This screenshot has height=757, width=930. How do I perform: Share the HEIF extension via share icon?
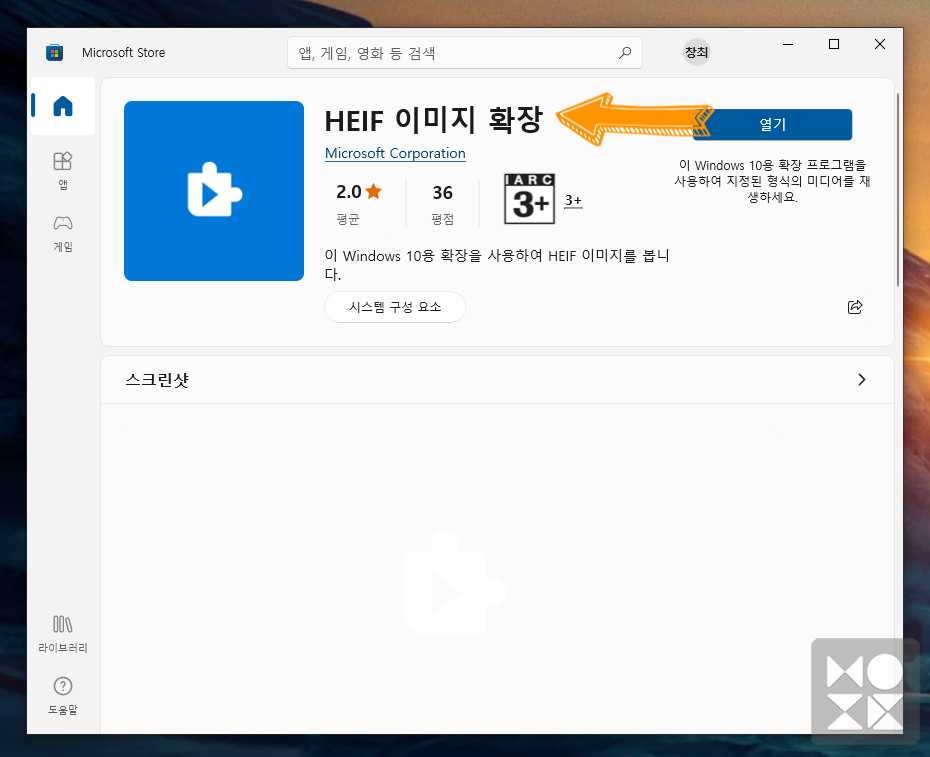[855, 307]
